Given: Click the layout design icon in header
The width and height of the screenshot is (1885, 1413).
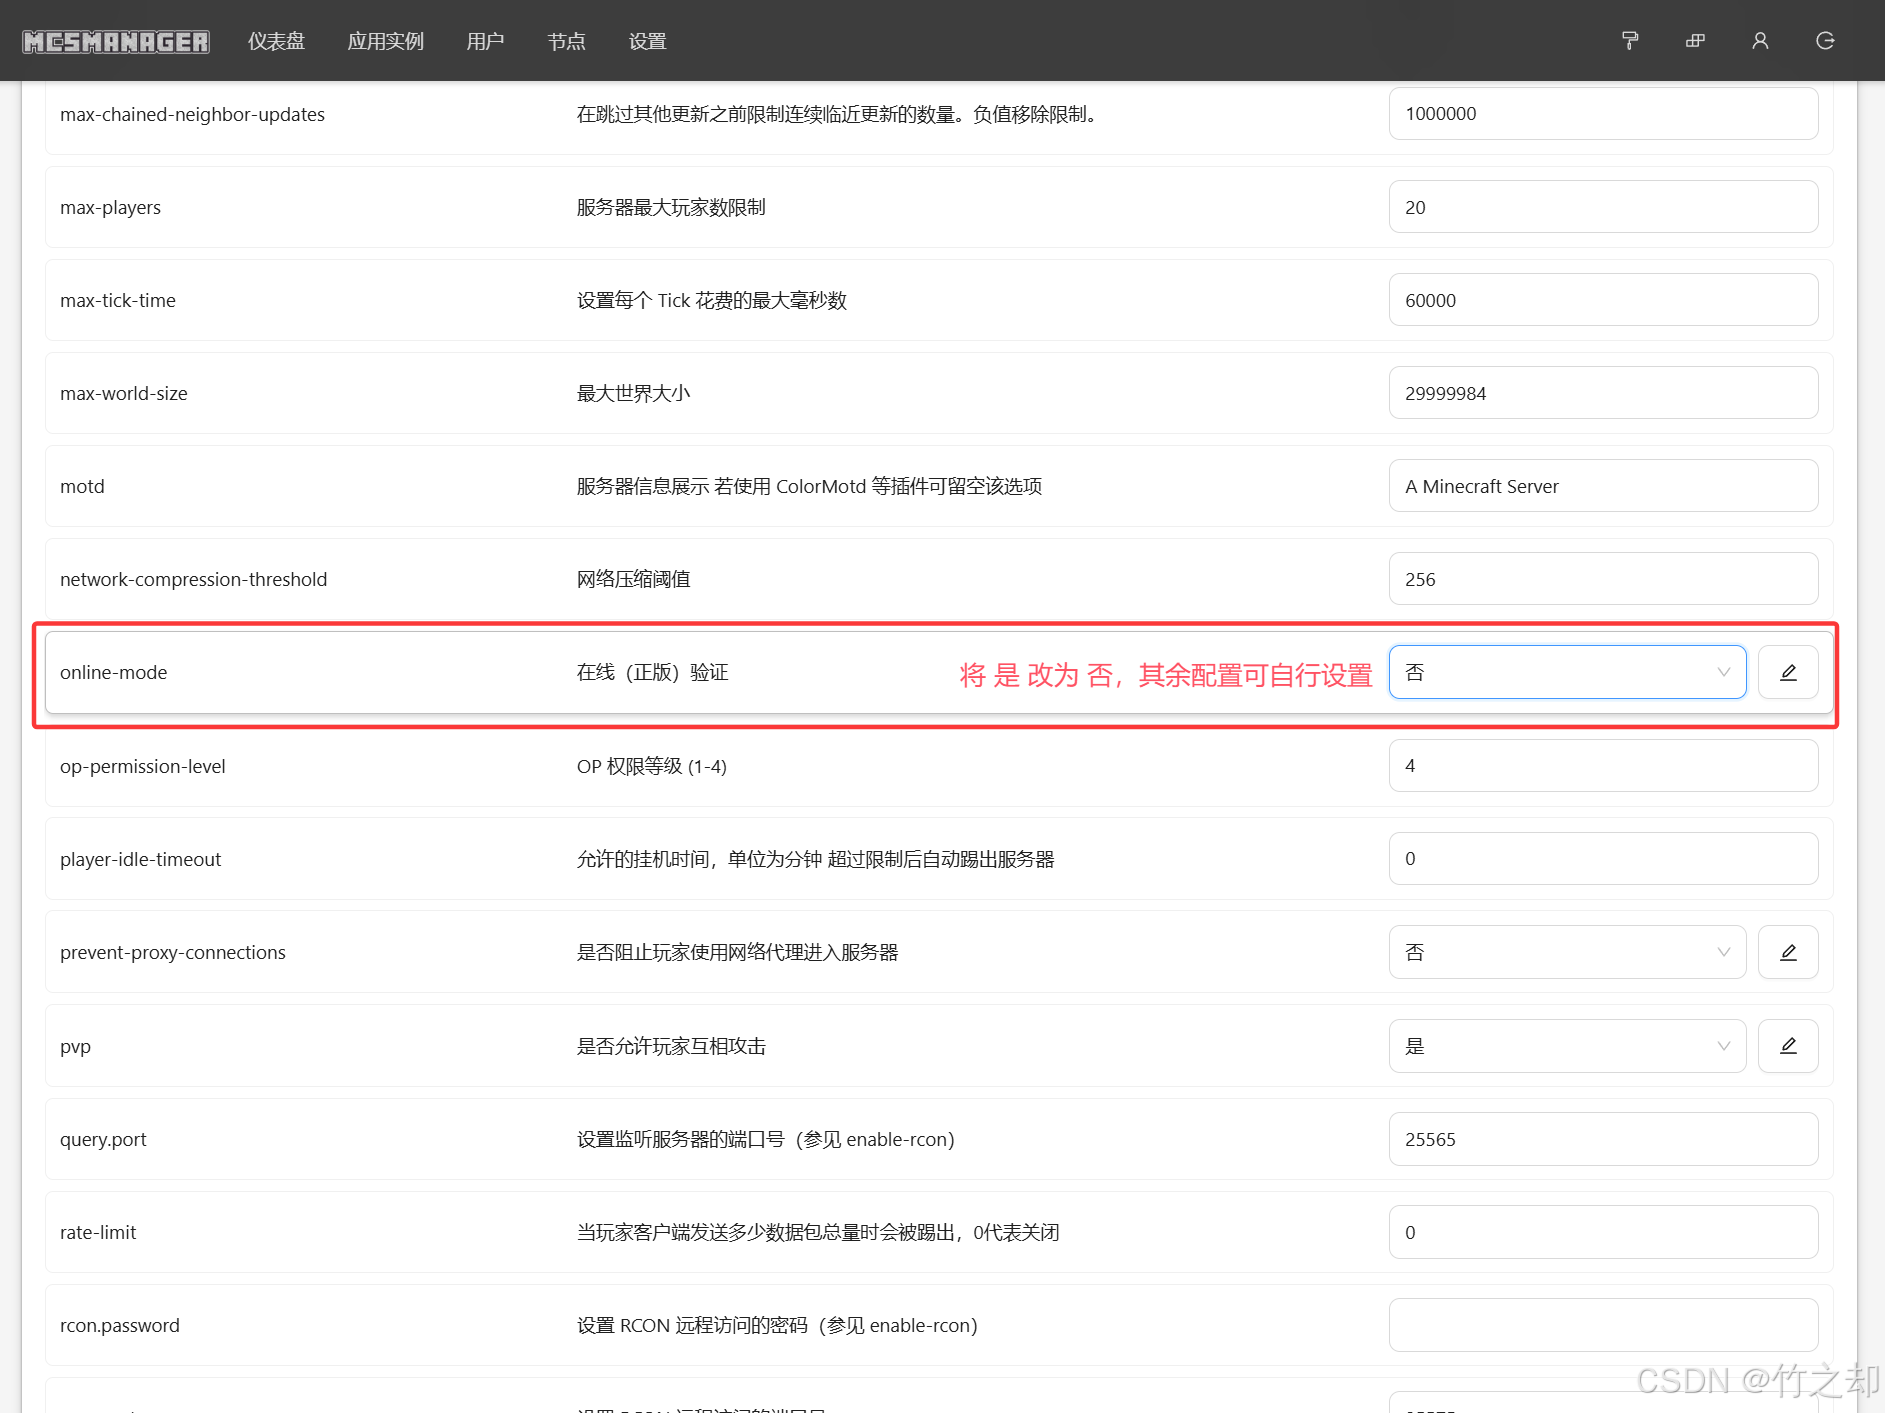Looking at the screenshot, I should coord(1695,41).
